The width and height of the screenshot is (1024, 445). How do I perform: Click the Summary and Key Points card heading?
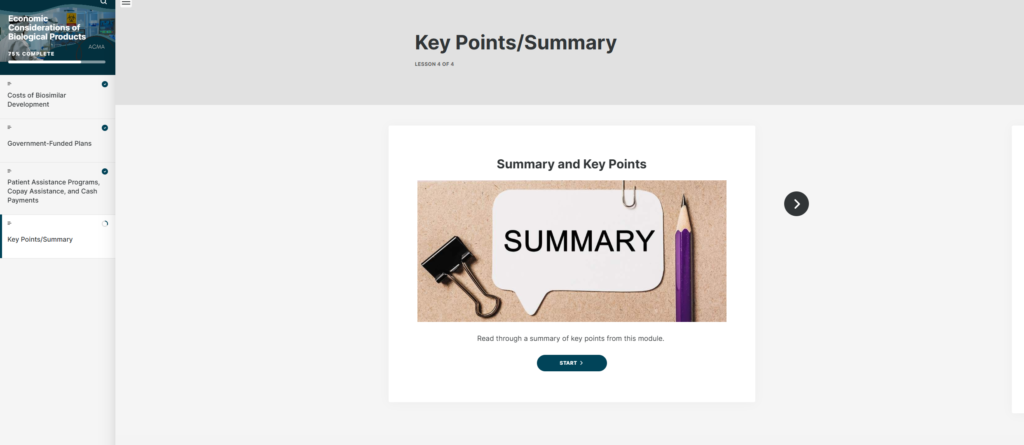571,163
